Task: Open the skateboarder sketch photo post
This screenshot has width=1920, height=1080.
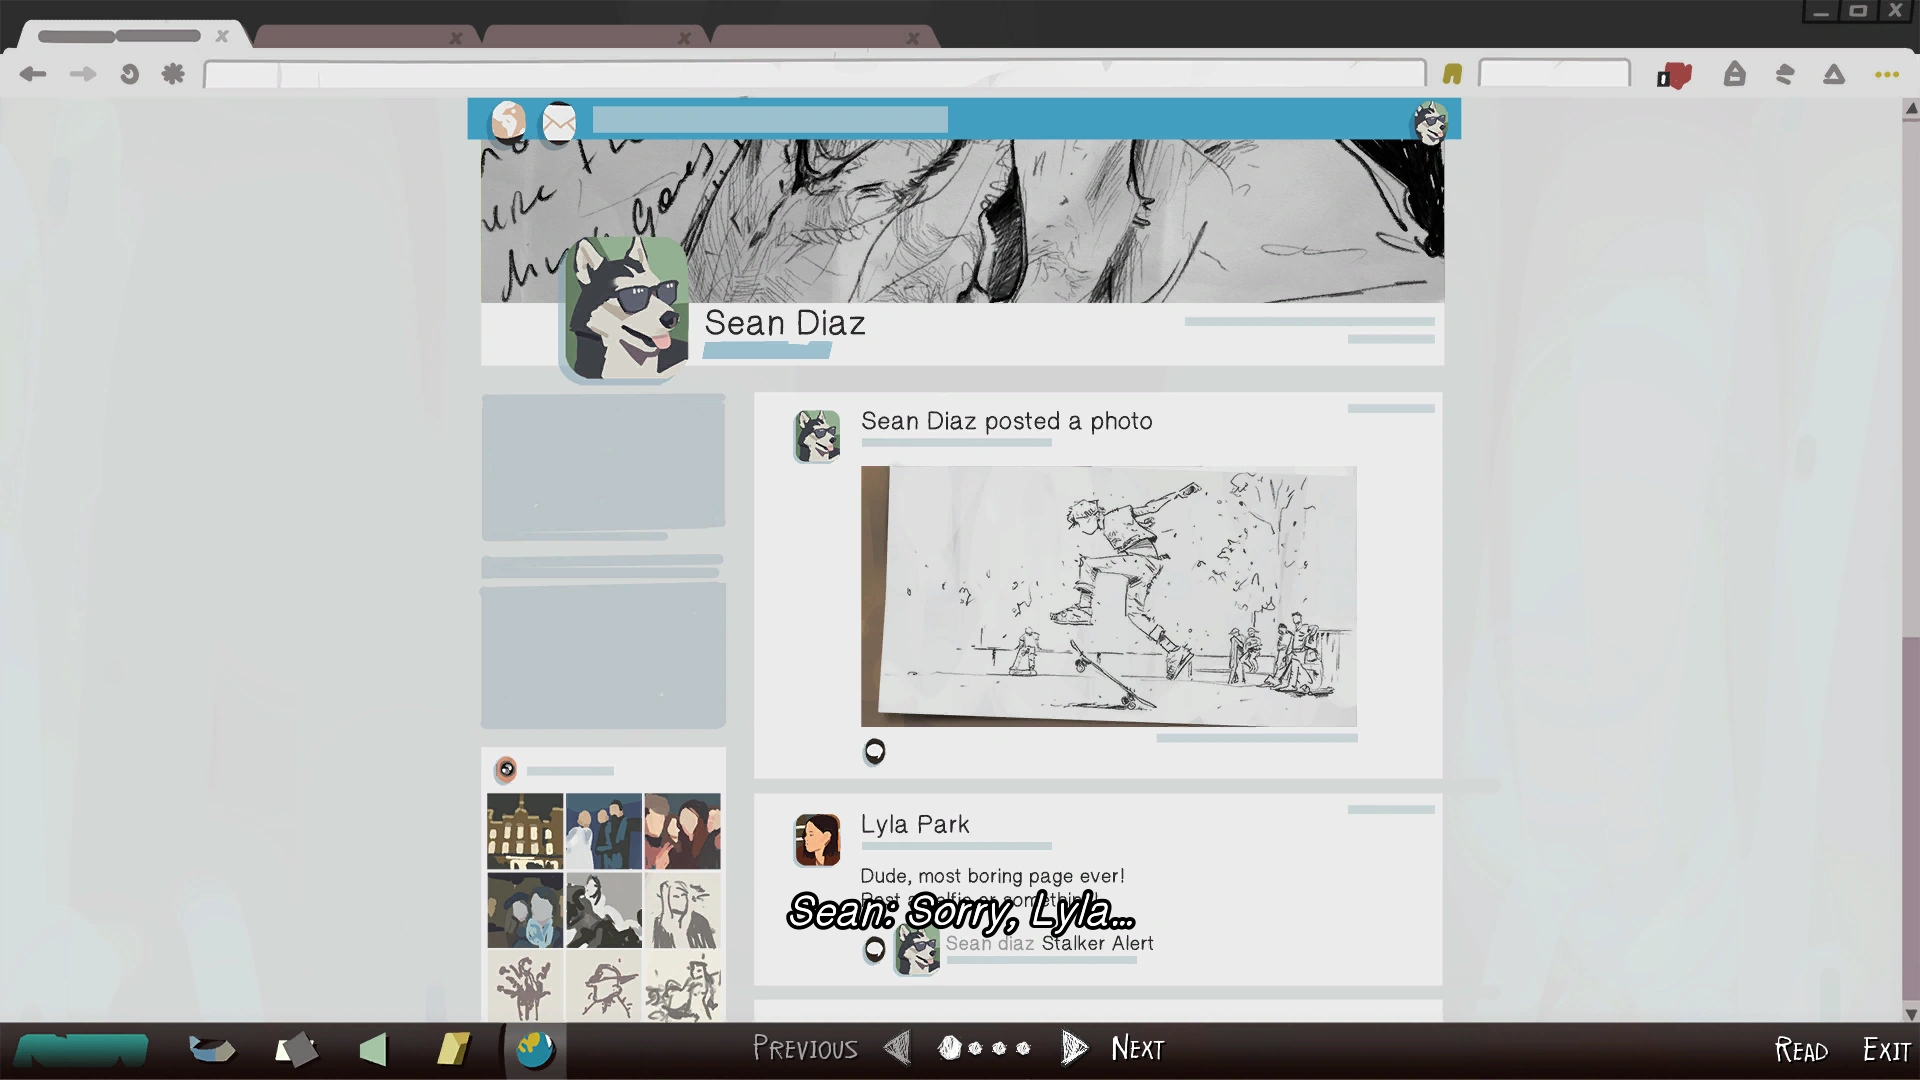Action: coord(1108,596)
